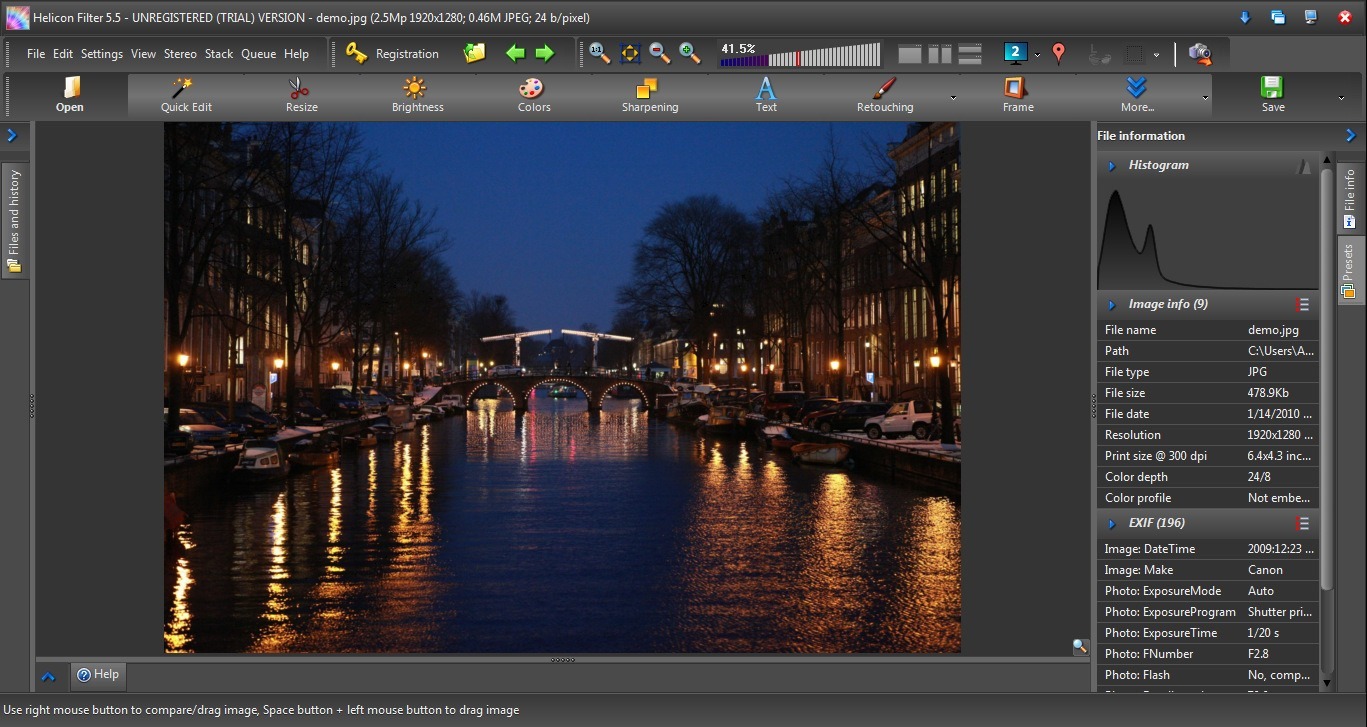1367x727 pixels.
Task: Open the Frame tool
Action: [1017, 95]
